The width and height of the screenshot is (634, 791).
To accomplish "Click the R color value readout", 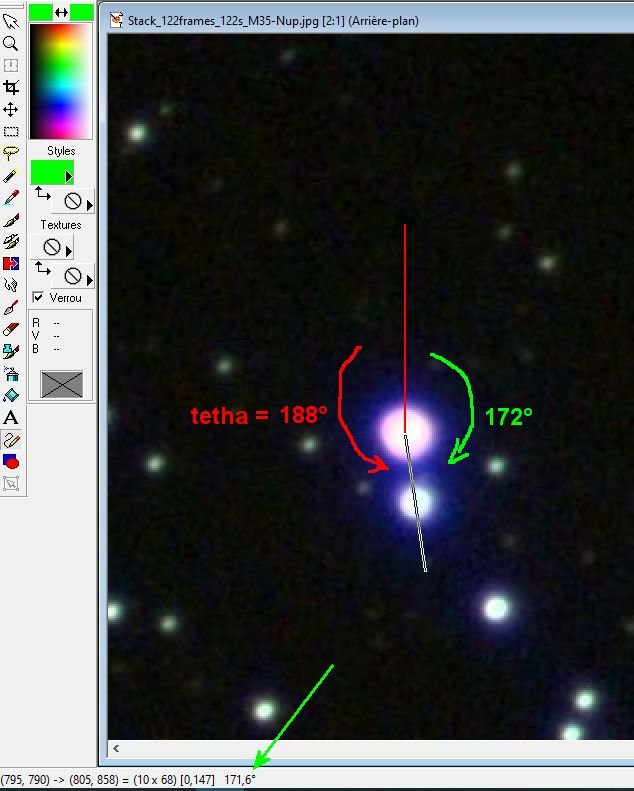I will pyautogui.click(x=46, y=322).
